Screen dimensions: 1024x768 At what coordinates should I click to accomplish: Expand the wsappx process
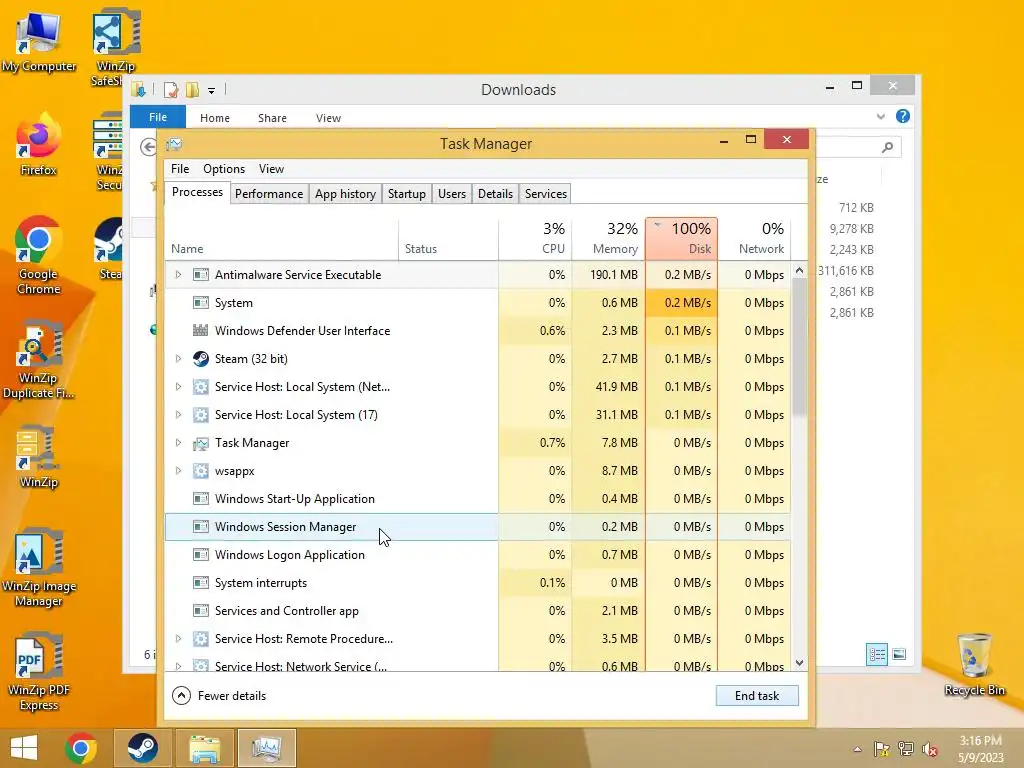[x=178, y=471]
